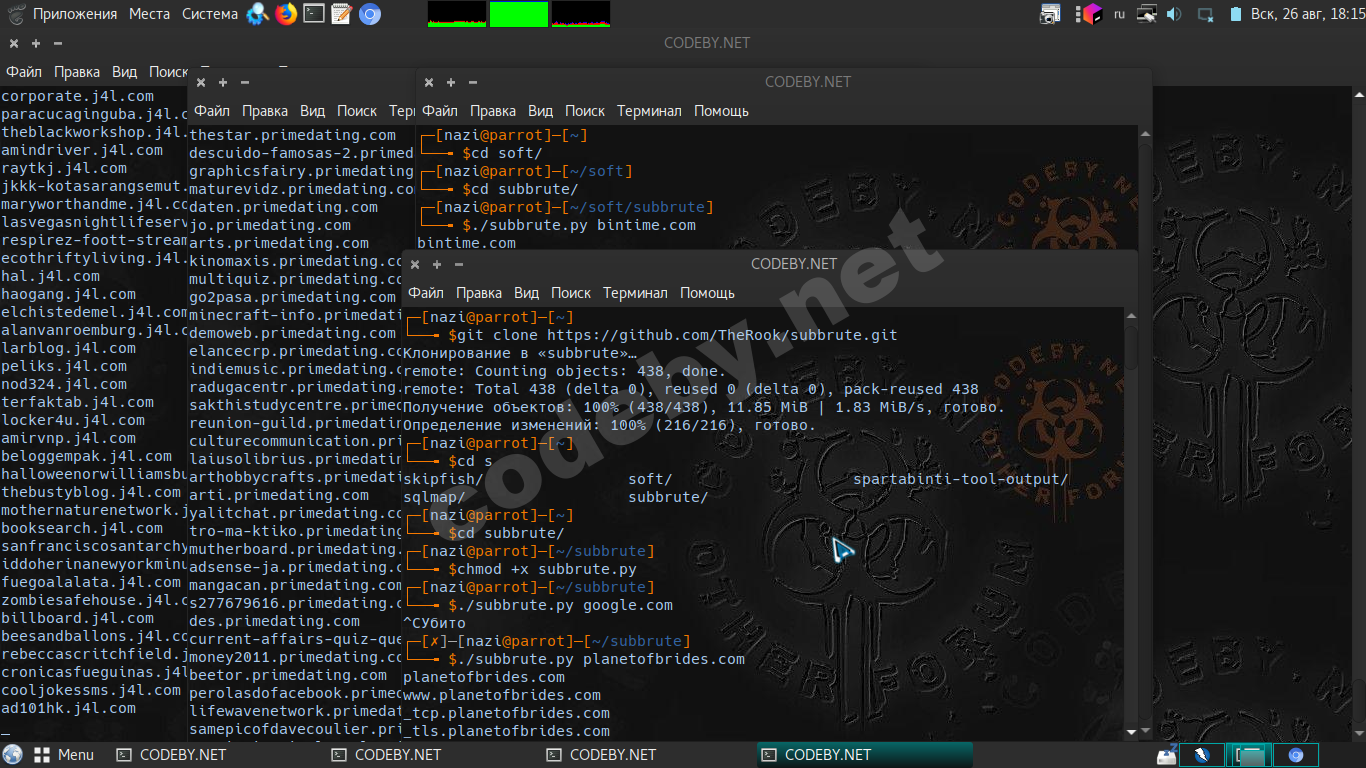This screenshot has height=768, width=1366.
Task: Open Правка menu in the primedating terminal
Action: point(265,111)
